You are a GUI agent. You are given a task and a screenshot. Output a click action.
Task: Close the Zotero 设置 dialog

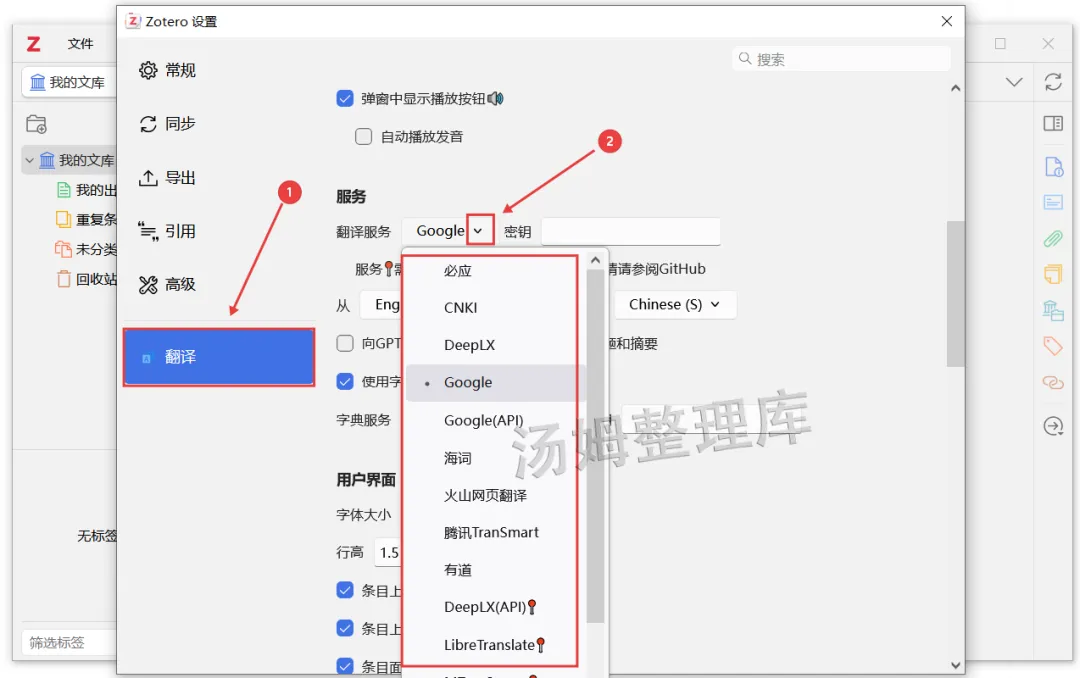[x=947, y=21]
